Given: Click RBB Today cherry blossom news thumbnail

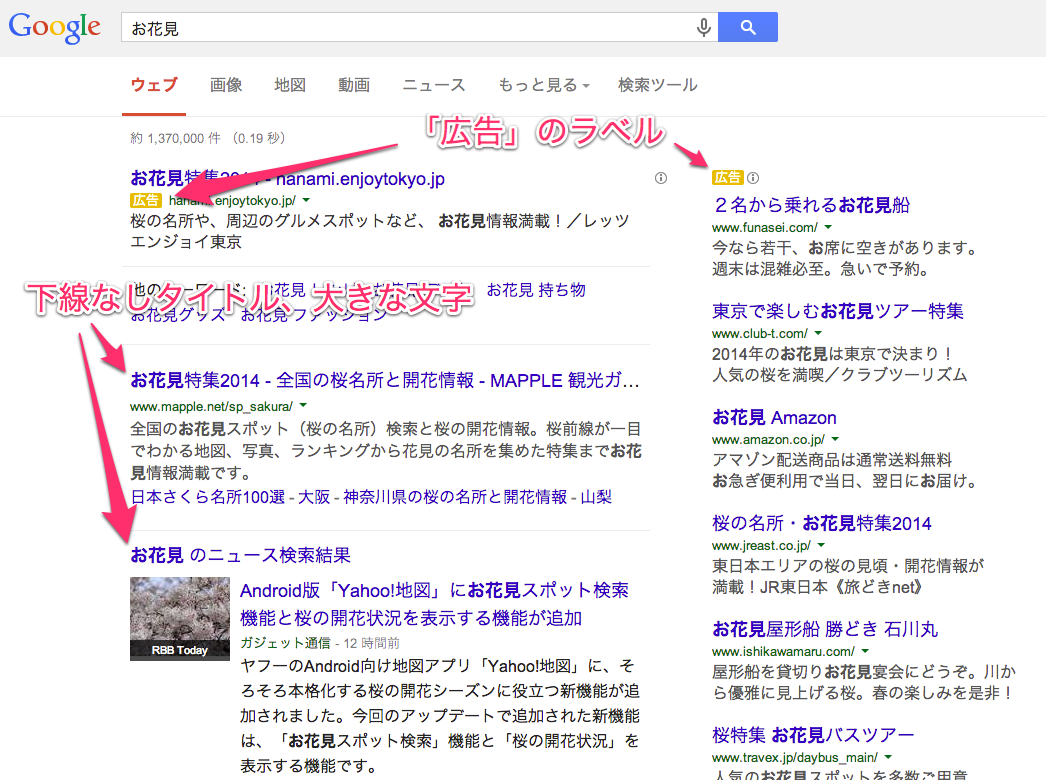Looking at the screenshot, I should pos(180,619).
